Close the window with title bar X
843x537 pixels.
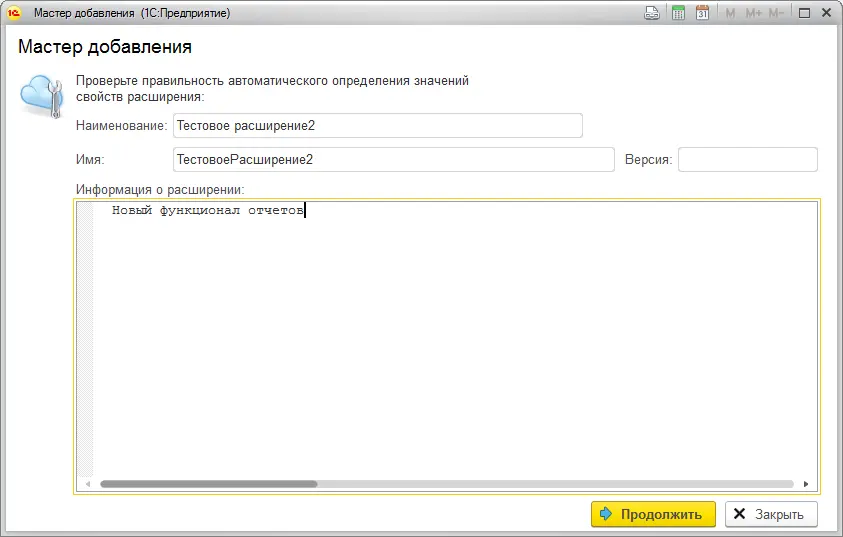[x=827, y=13]
